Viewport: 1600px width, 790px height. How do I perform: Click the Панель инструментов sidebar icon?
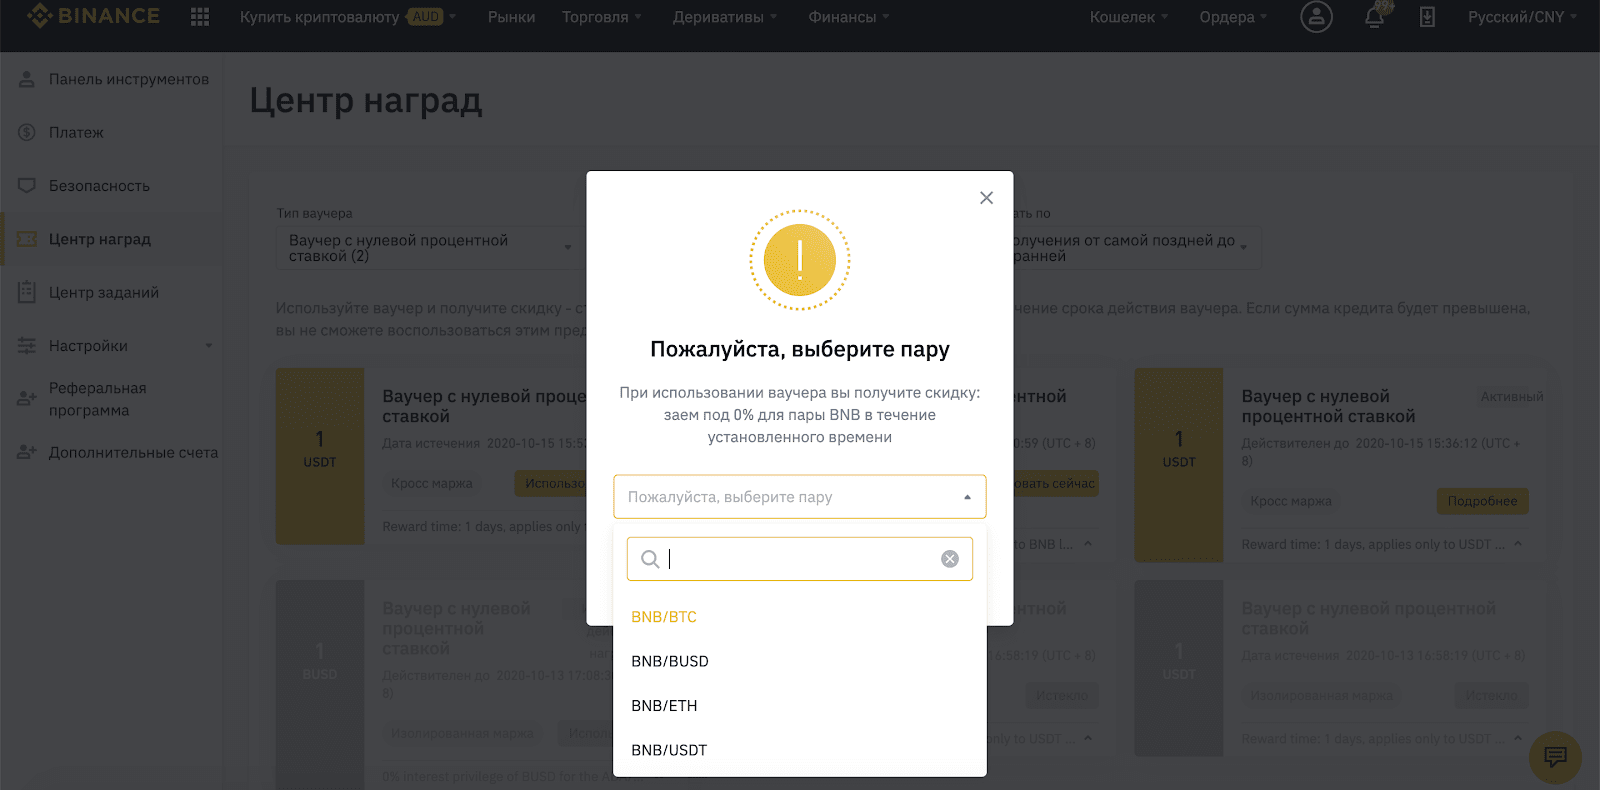point(27,79)
